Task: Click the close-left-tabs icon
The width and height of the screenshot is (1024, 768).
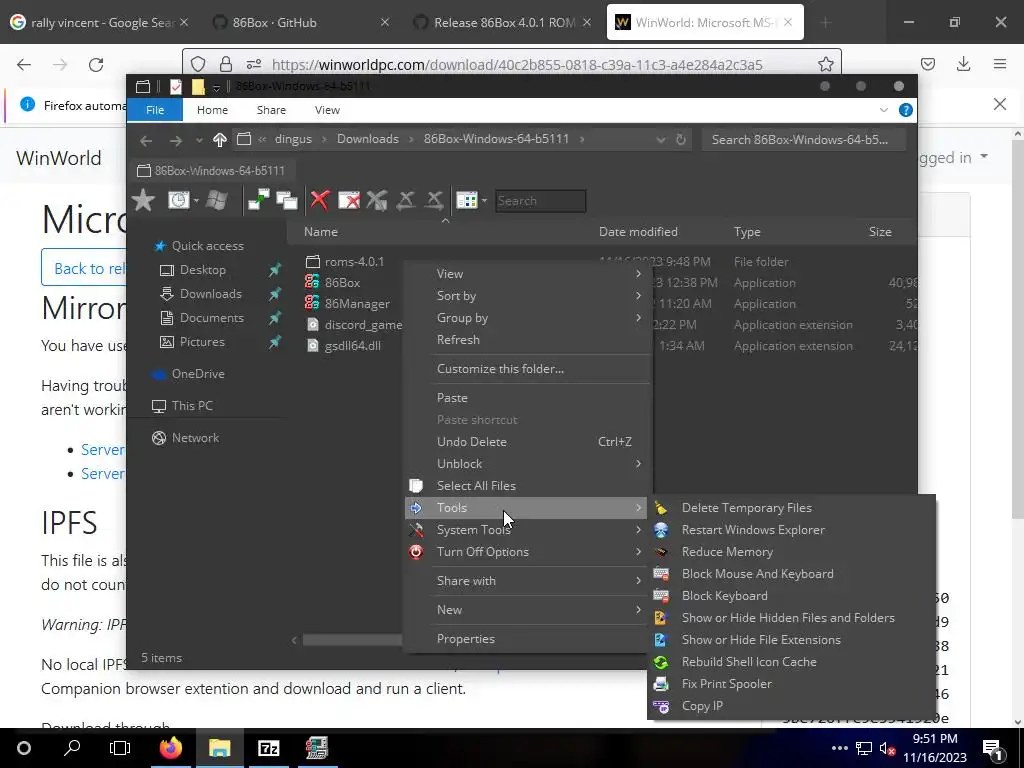Action: click(x=406, y=200)
